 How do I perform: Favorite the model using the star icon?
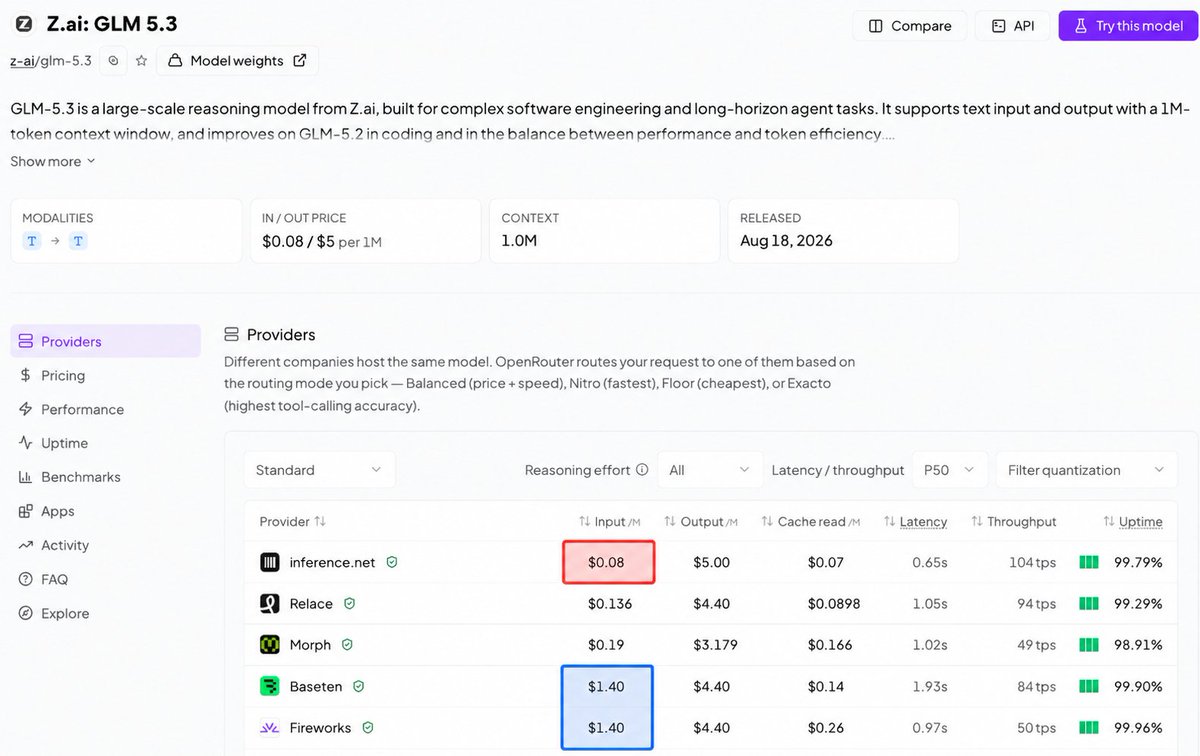(x=141, y=61)
